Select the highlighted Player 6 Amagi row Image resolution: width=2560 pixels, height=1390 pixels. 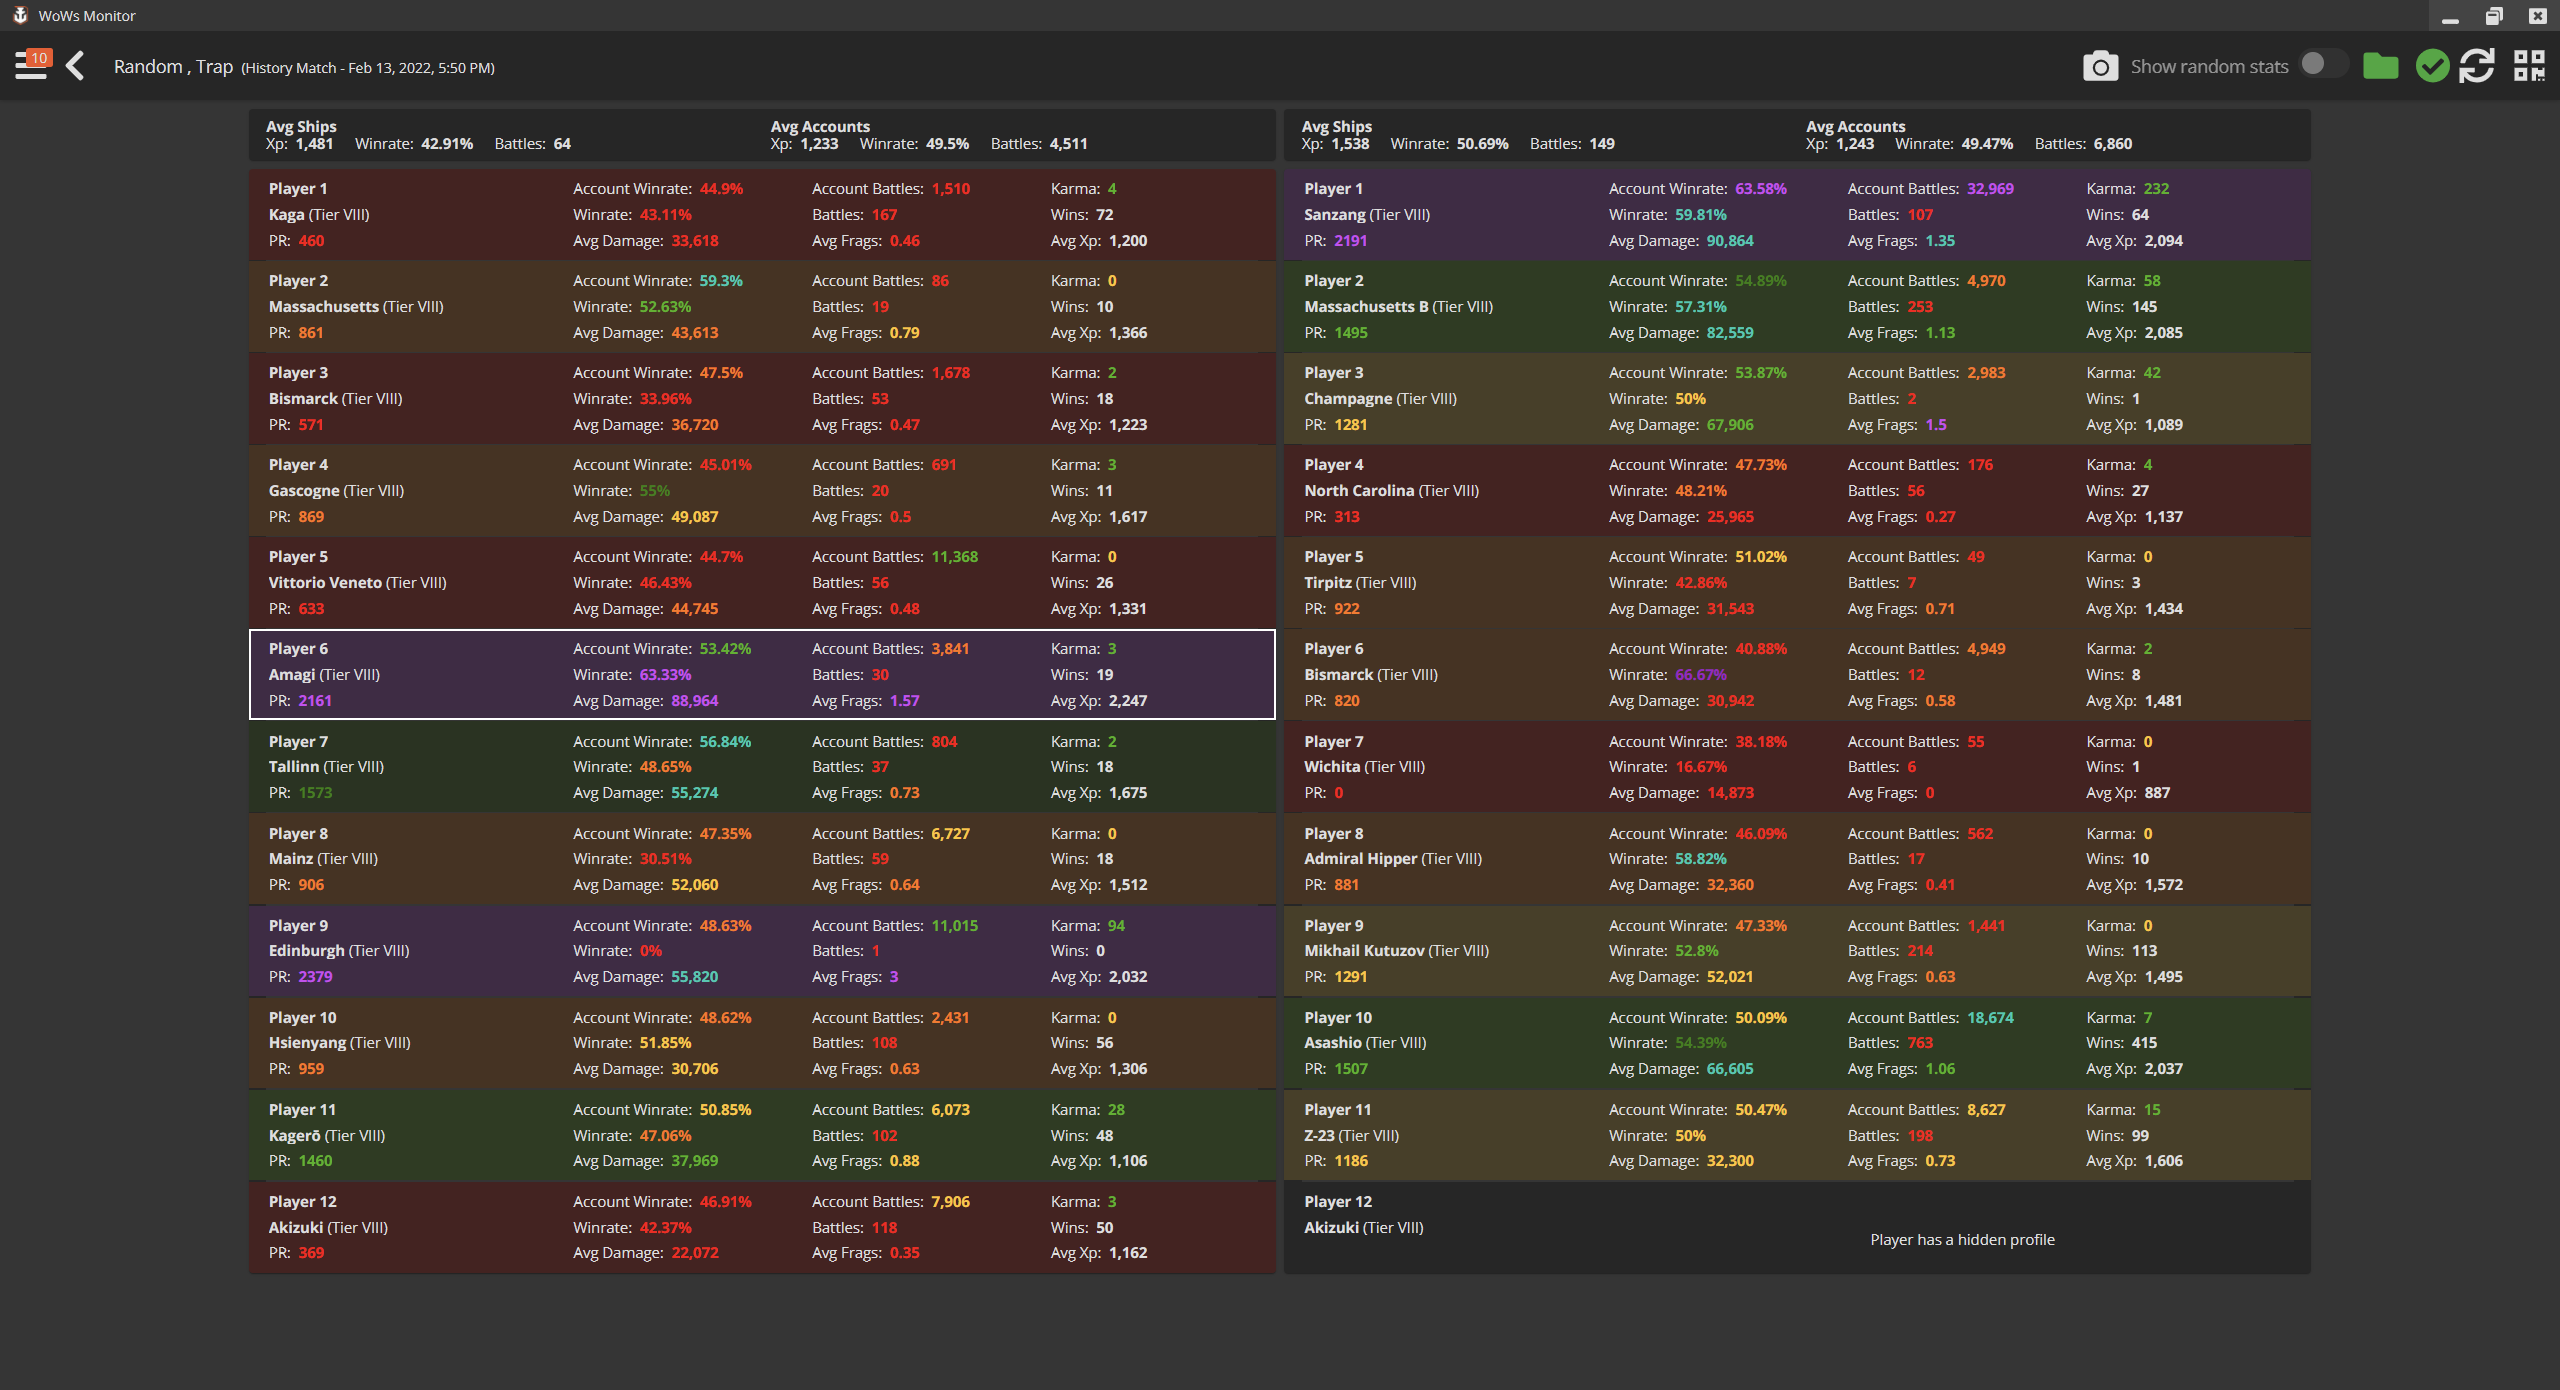pyautogui.click(x=761, y=674)
